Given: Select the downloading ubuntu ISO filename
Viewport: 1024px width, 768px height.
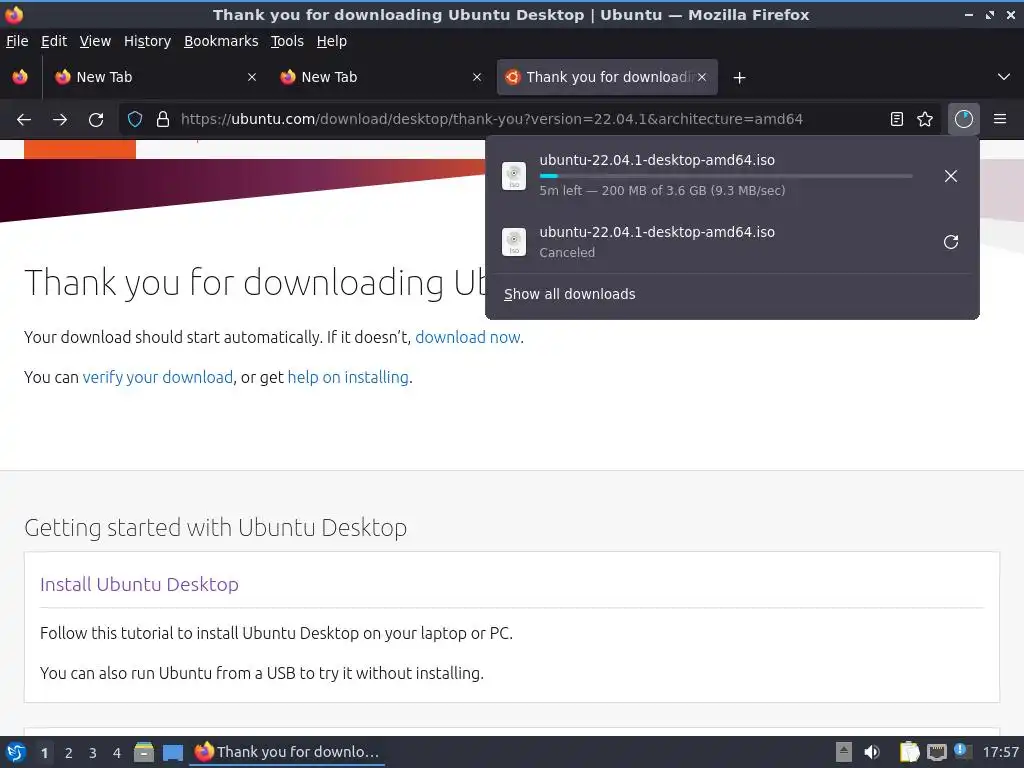Looking at the screenshot, I should pos(657,160).
